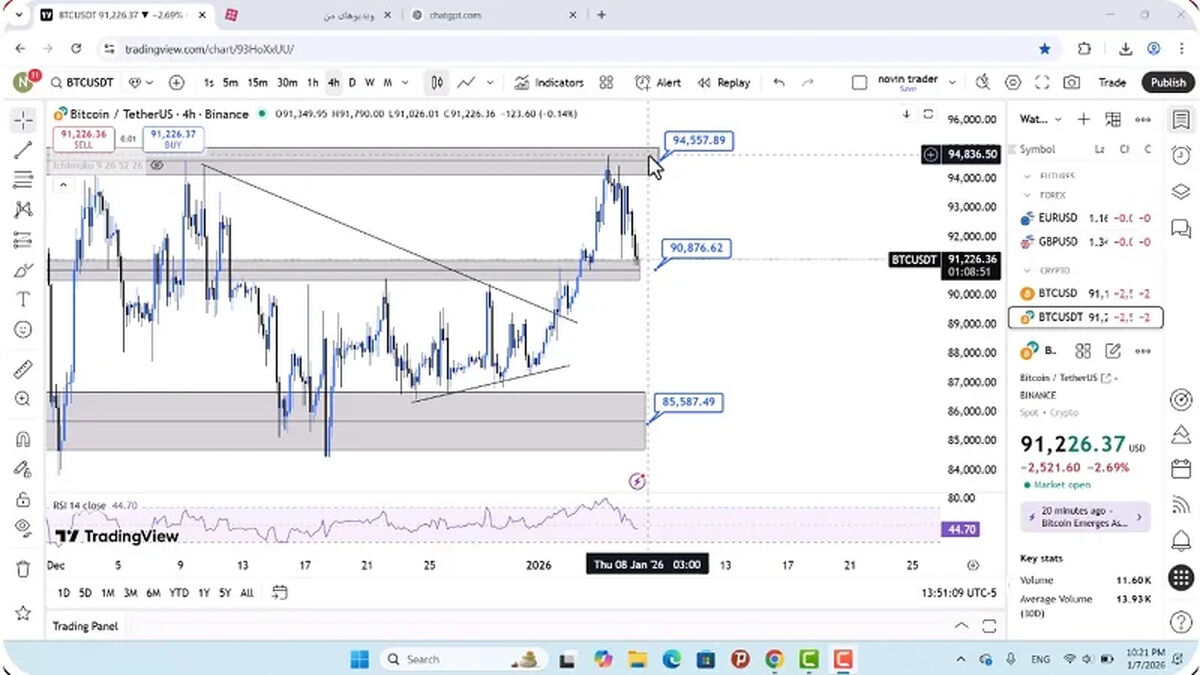
Task: Publish the chart idea
Action: coord(1167,83)
